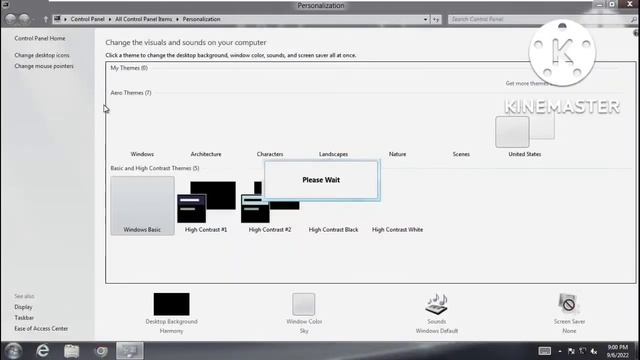The image size is (640, 360).
Task: Launch Internet Explorer from the taskbar
Action: [x=42, y=351]
